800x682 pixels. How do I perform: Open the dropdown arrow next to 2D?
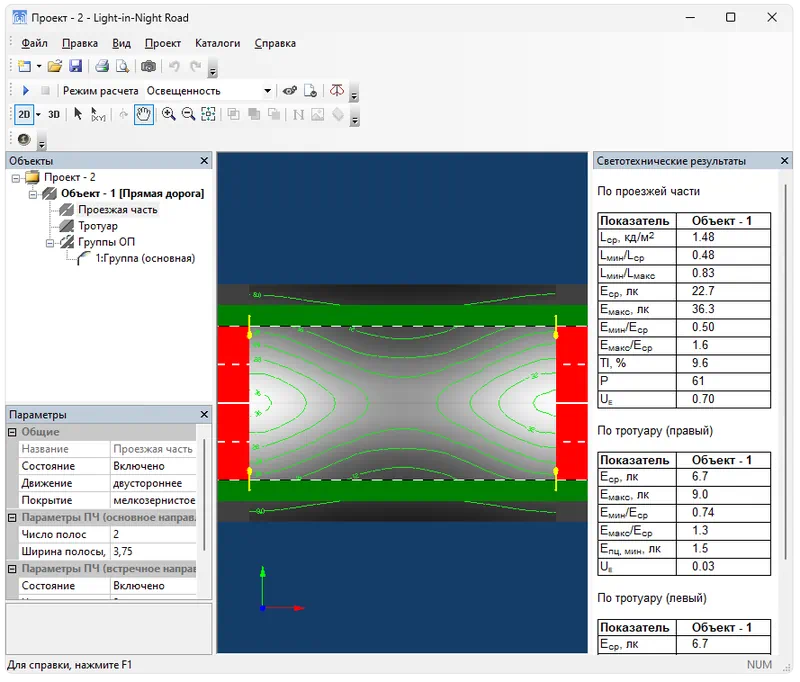[x=38, y=114]
